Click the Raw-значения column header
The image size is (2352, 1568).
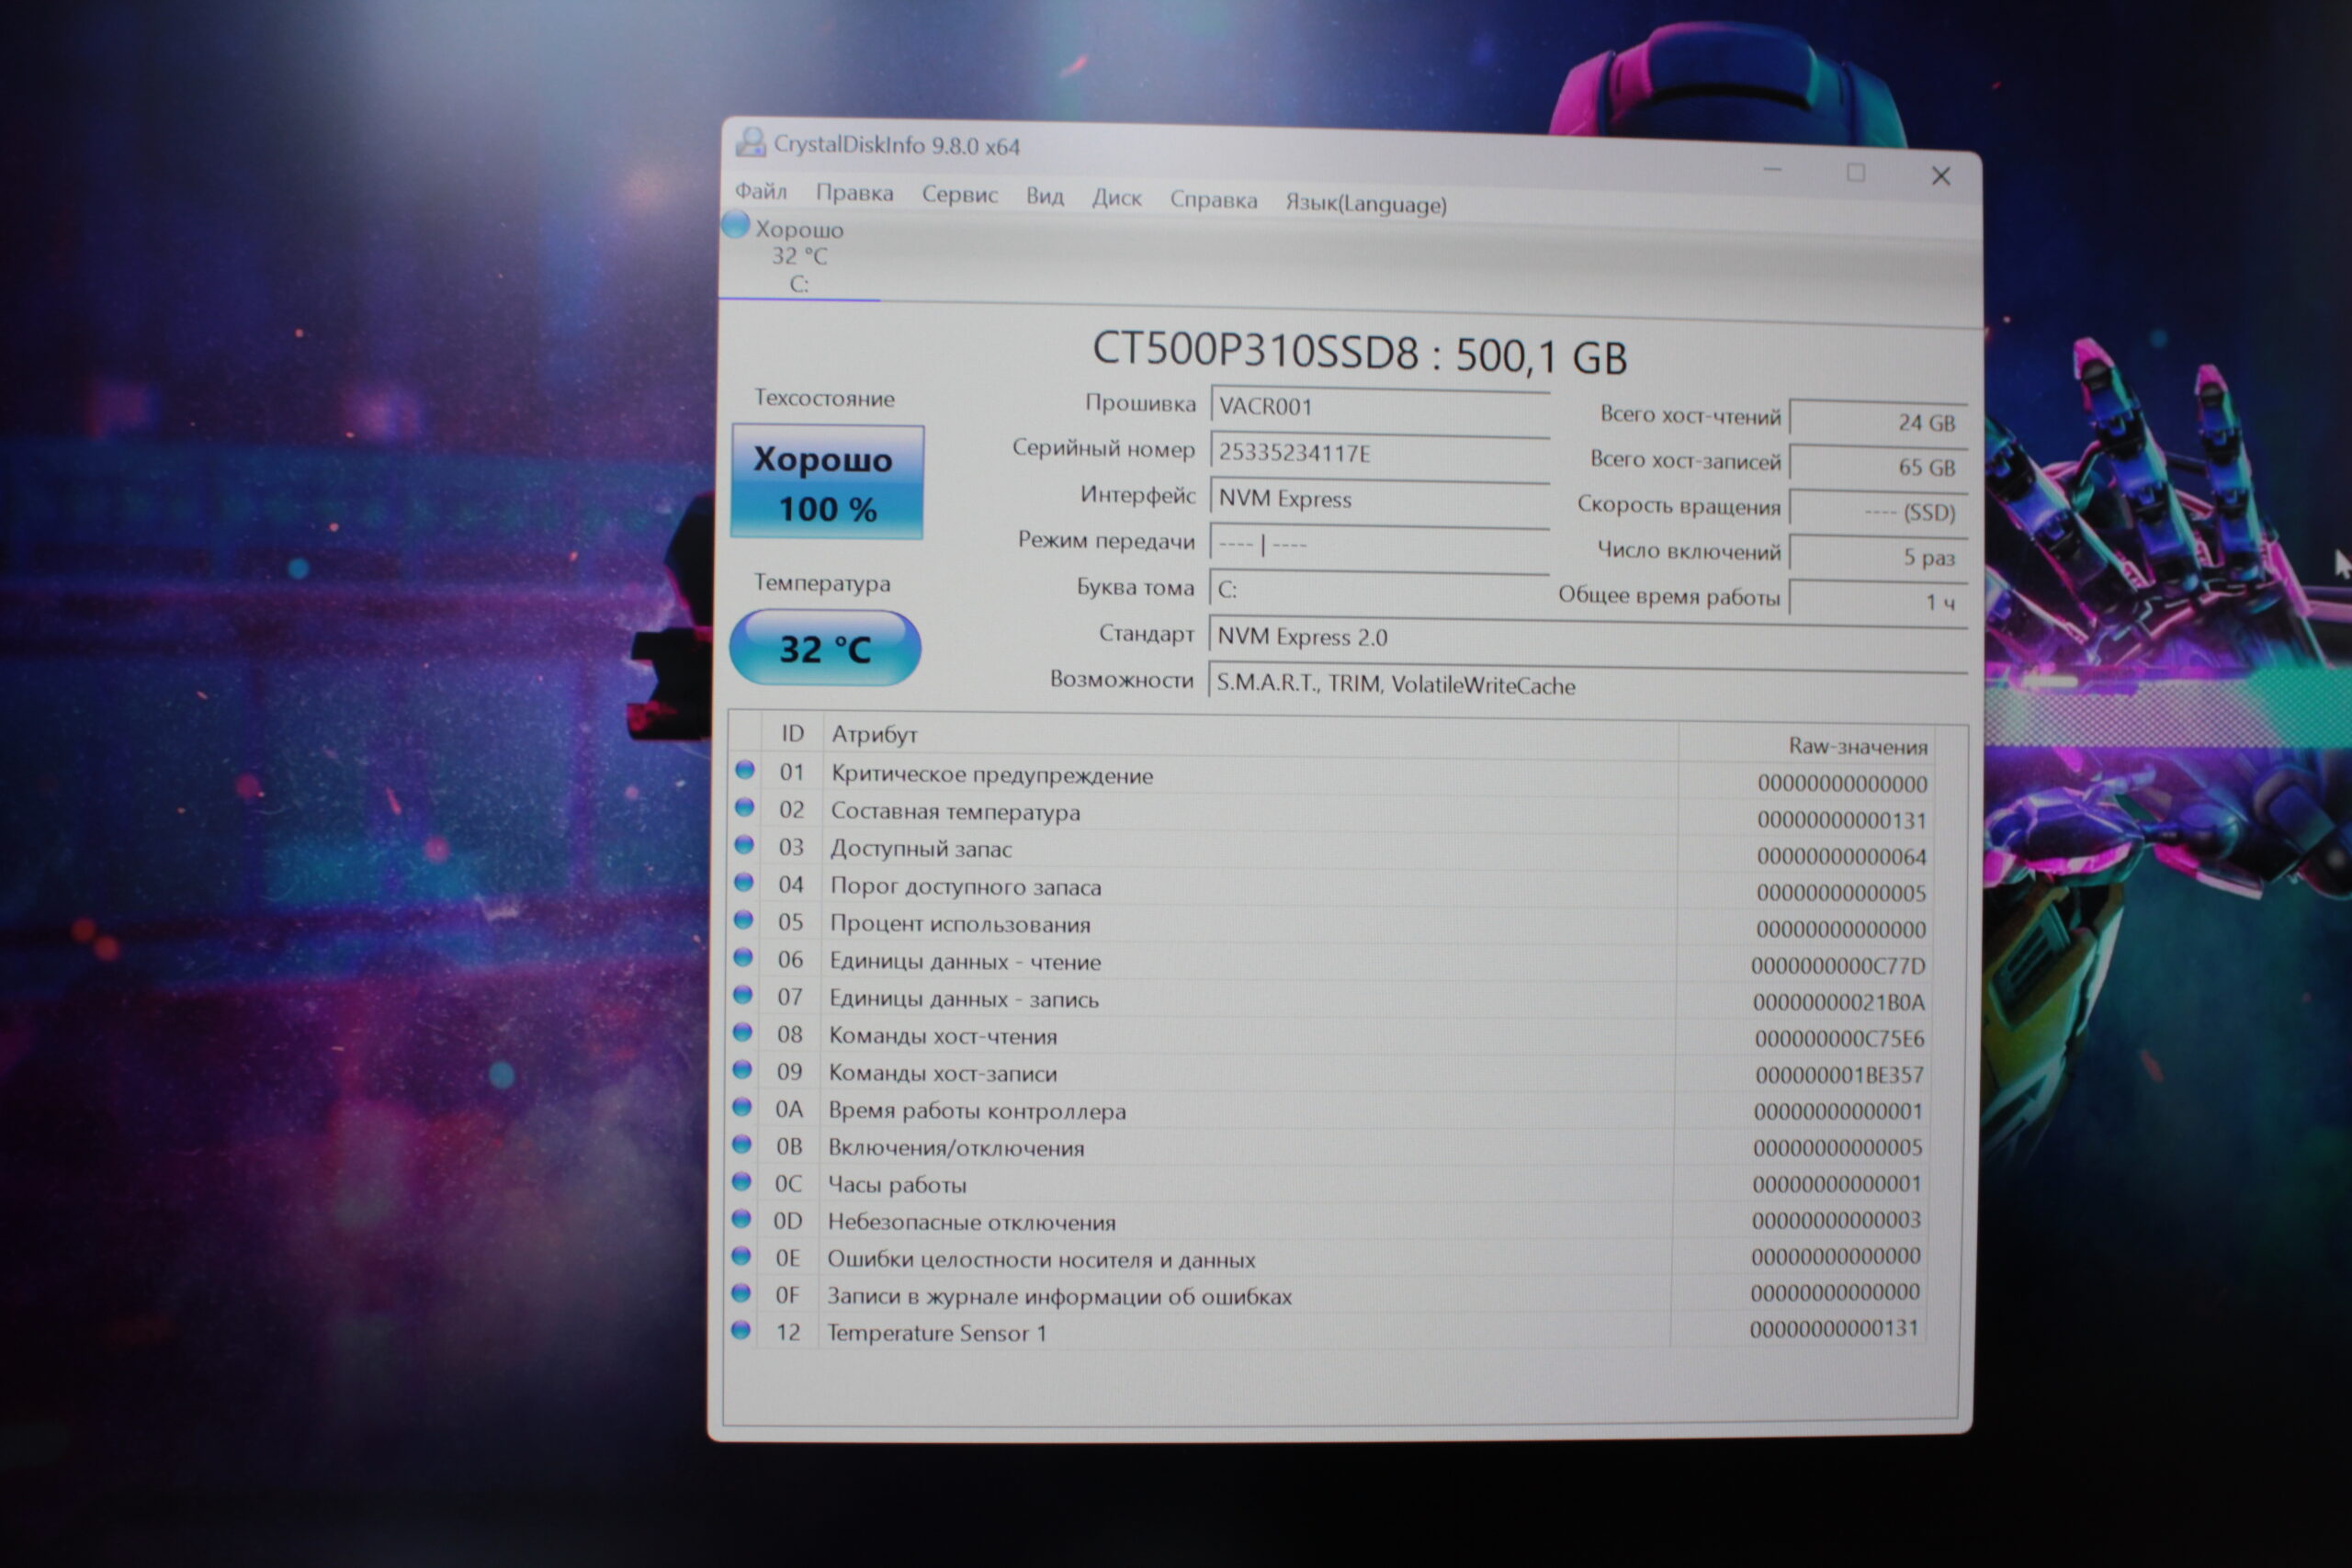point(1857,746)
